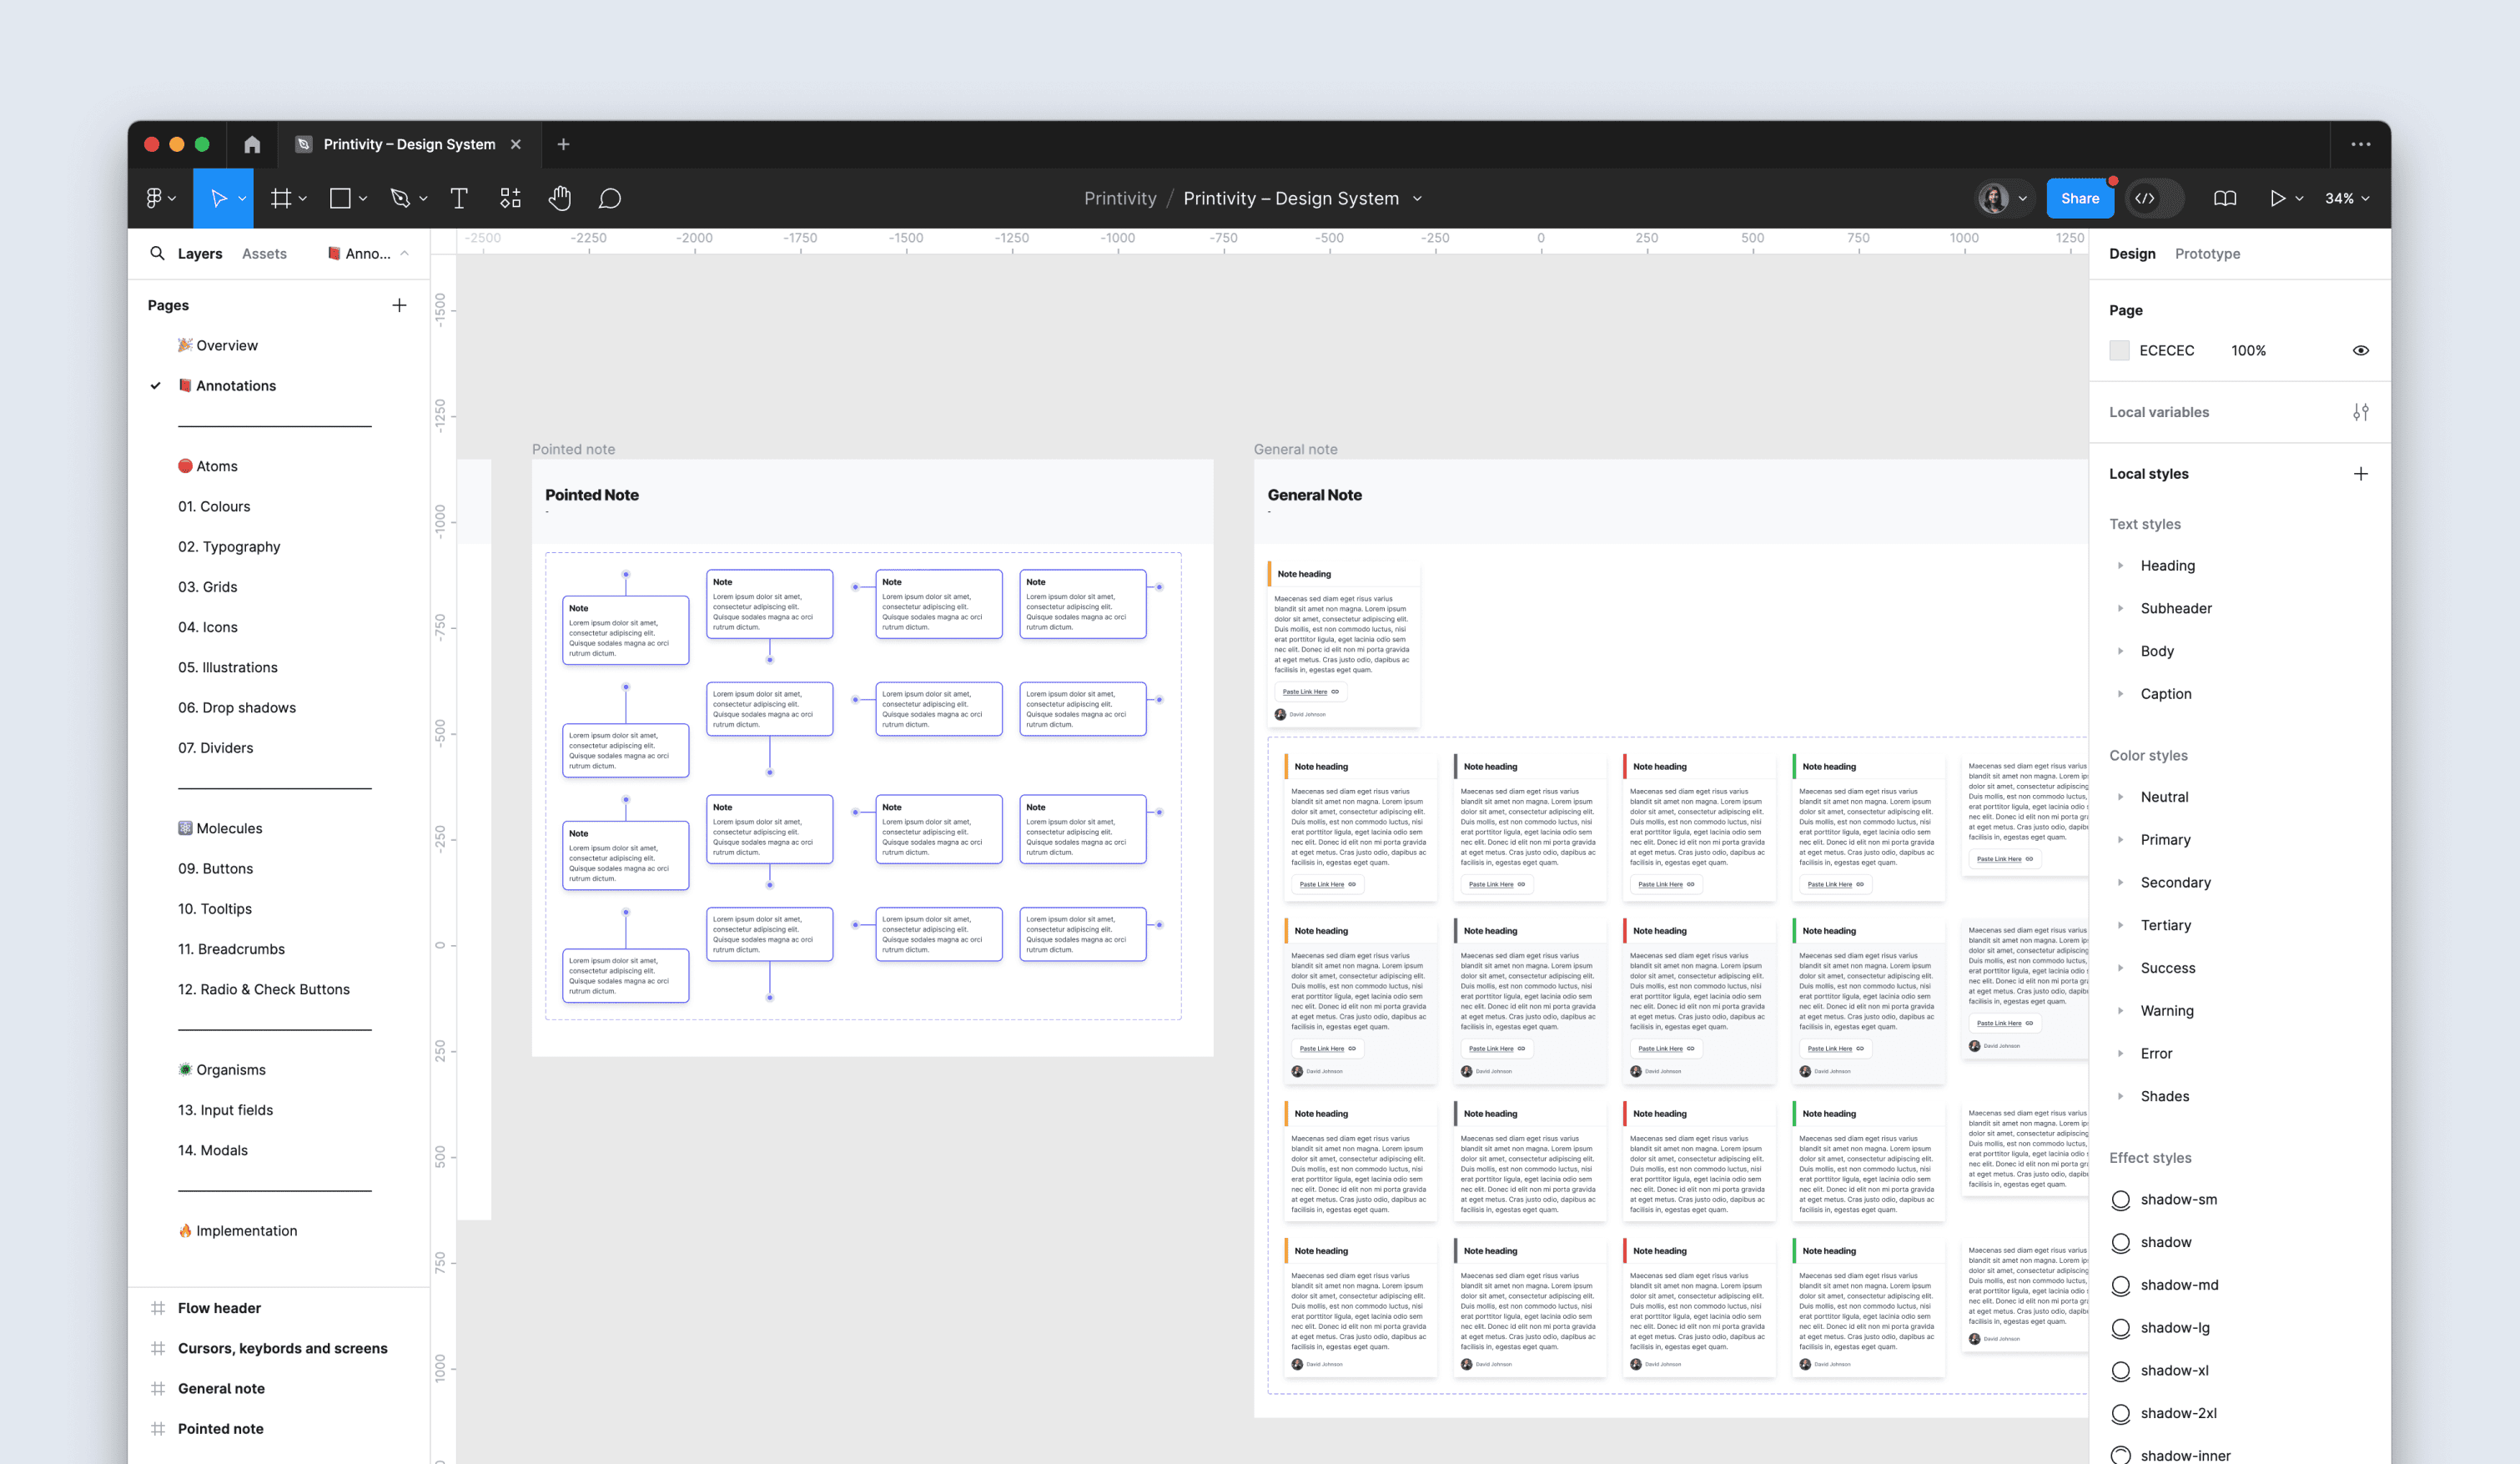Image resolution: width=2520 pixels, height=1464 pixels.
Task: Select the Pen tool
Action: tap(401, 199)
